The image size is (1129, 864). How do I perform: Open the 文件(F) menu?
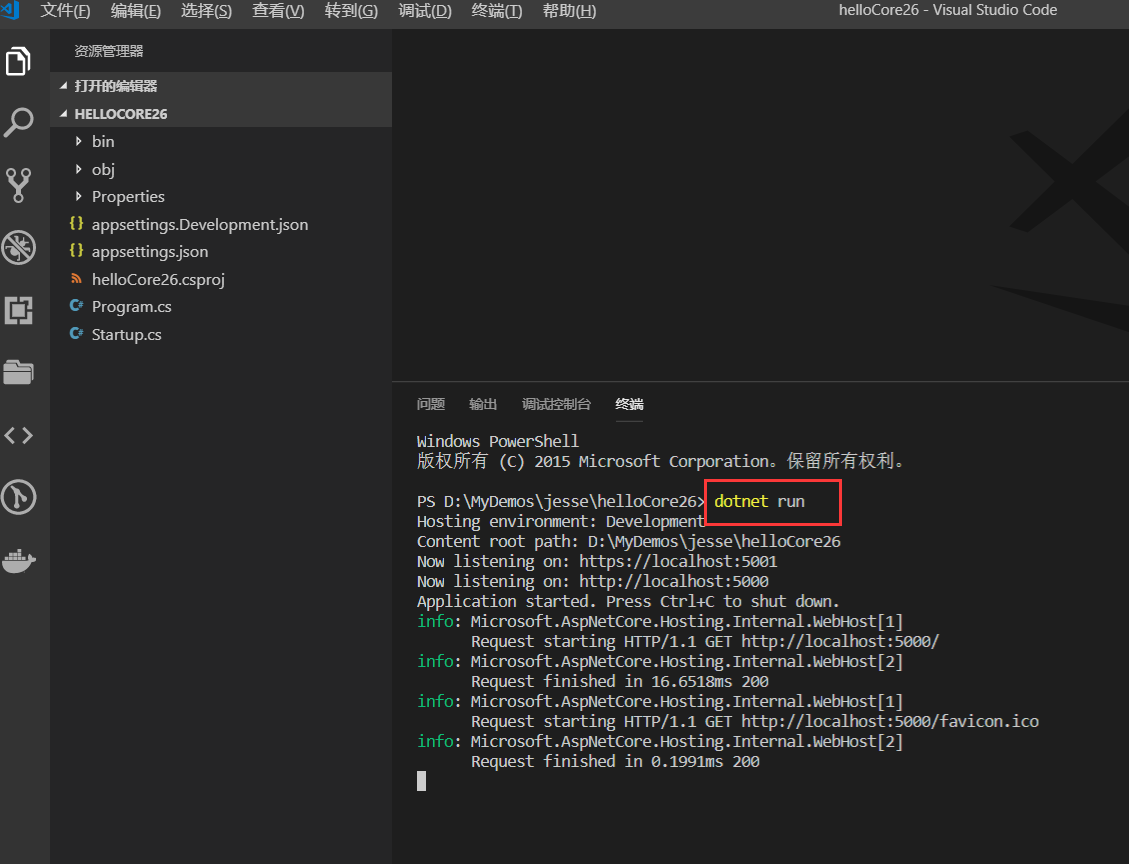click(x=66, y=11)
